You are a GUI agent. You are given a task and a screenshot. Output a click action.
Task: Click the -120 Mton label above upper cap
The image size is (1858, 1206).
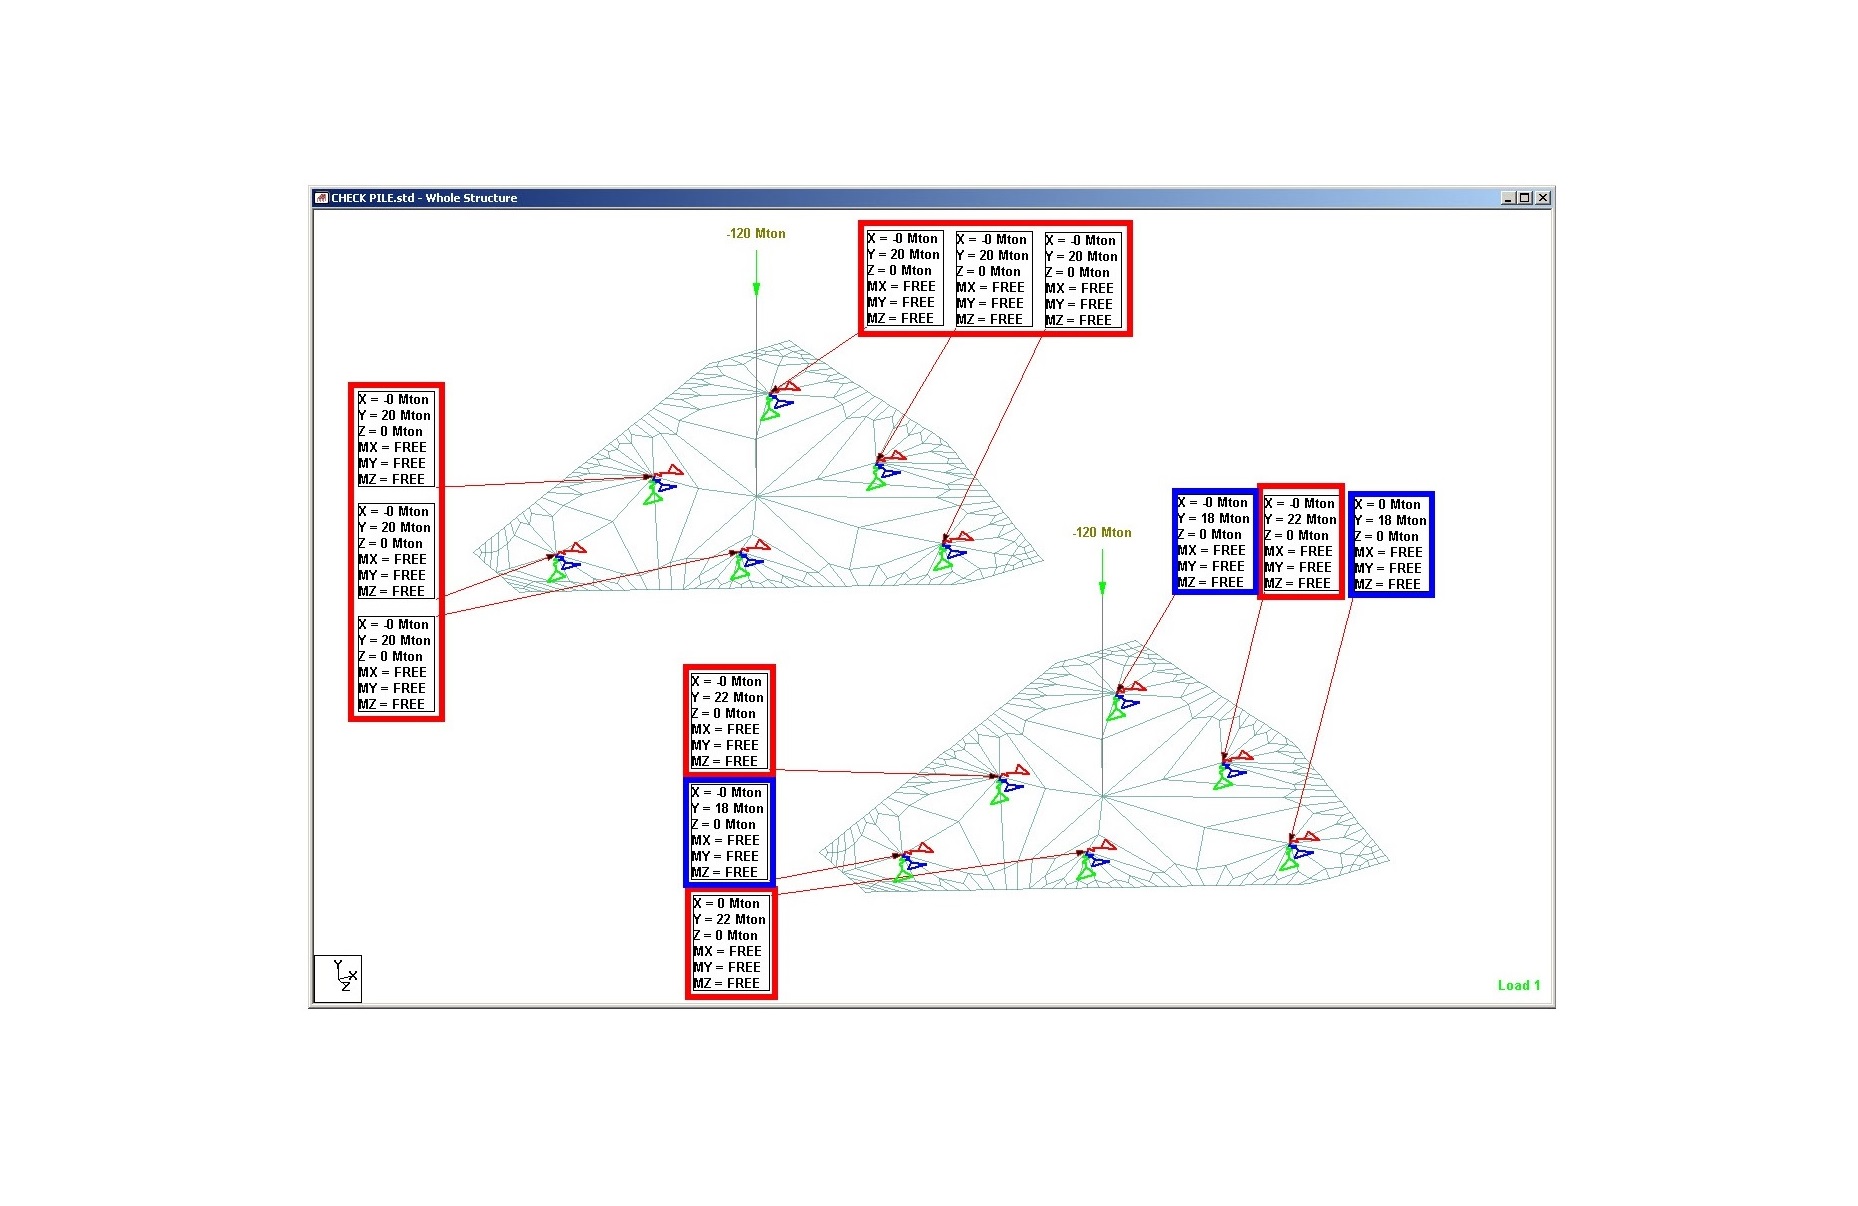pyautogui.click(x=756, y=233)
